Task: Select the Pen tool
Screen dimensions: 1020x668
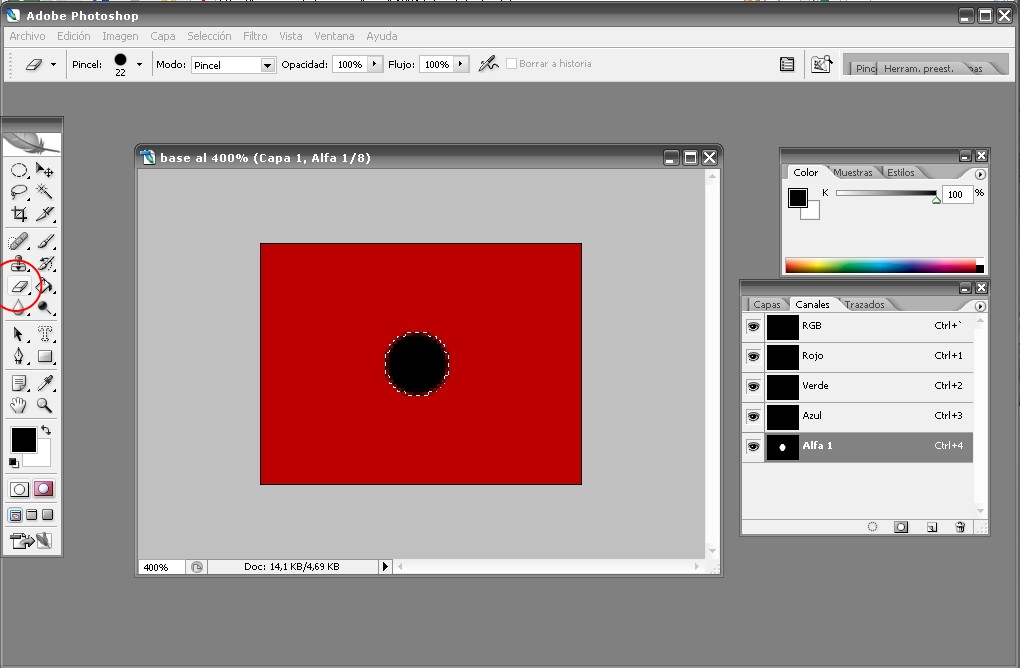Action: click(19, 356)
